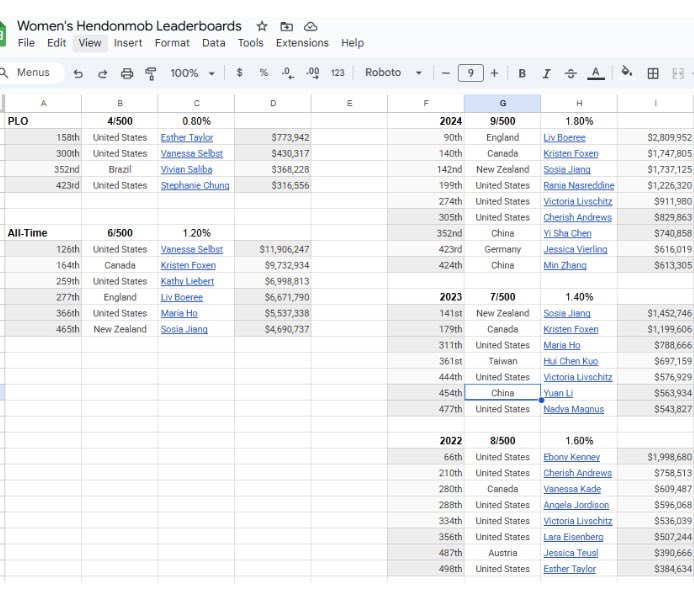
Task: Open the Vivian Saliba link
Action: (186, 170)
